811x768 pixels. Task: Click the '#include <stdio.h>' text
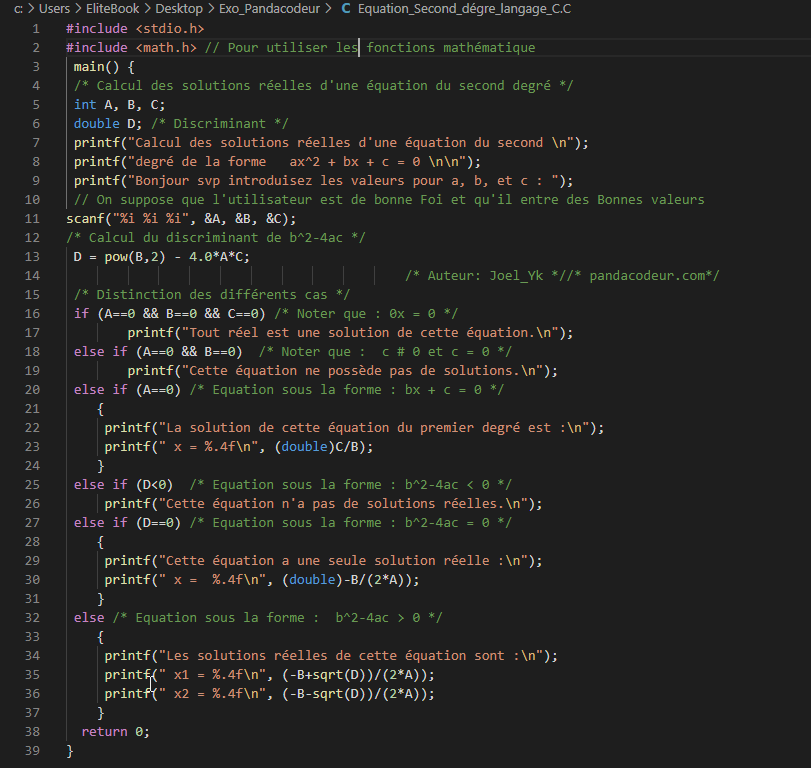135,28
